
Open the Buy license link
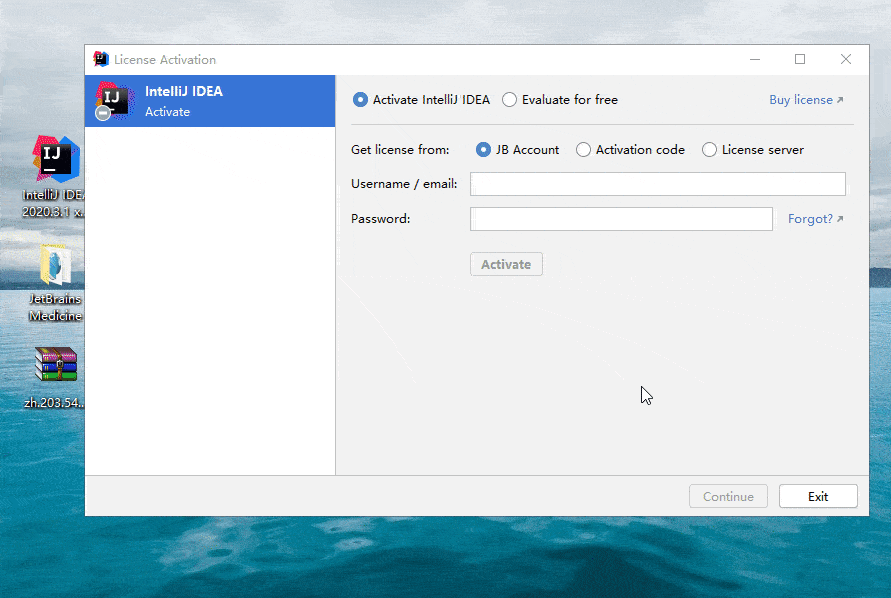[806, 99]
